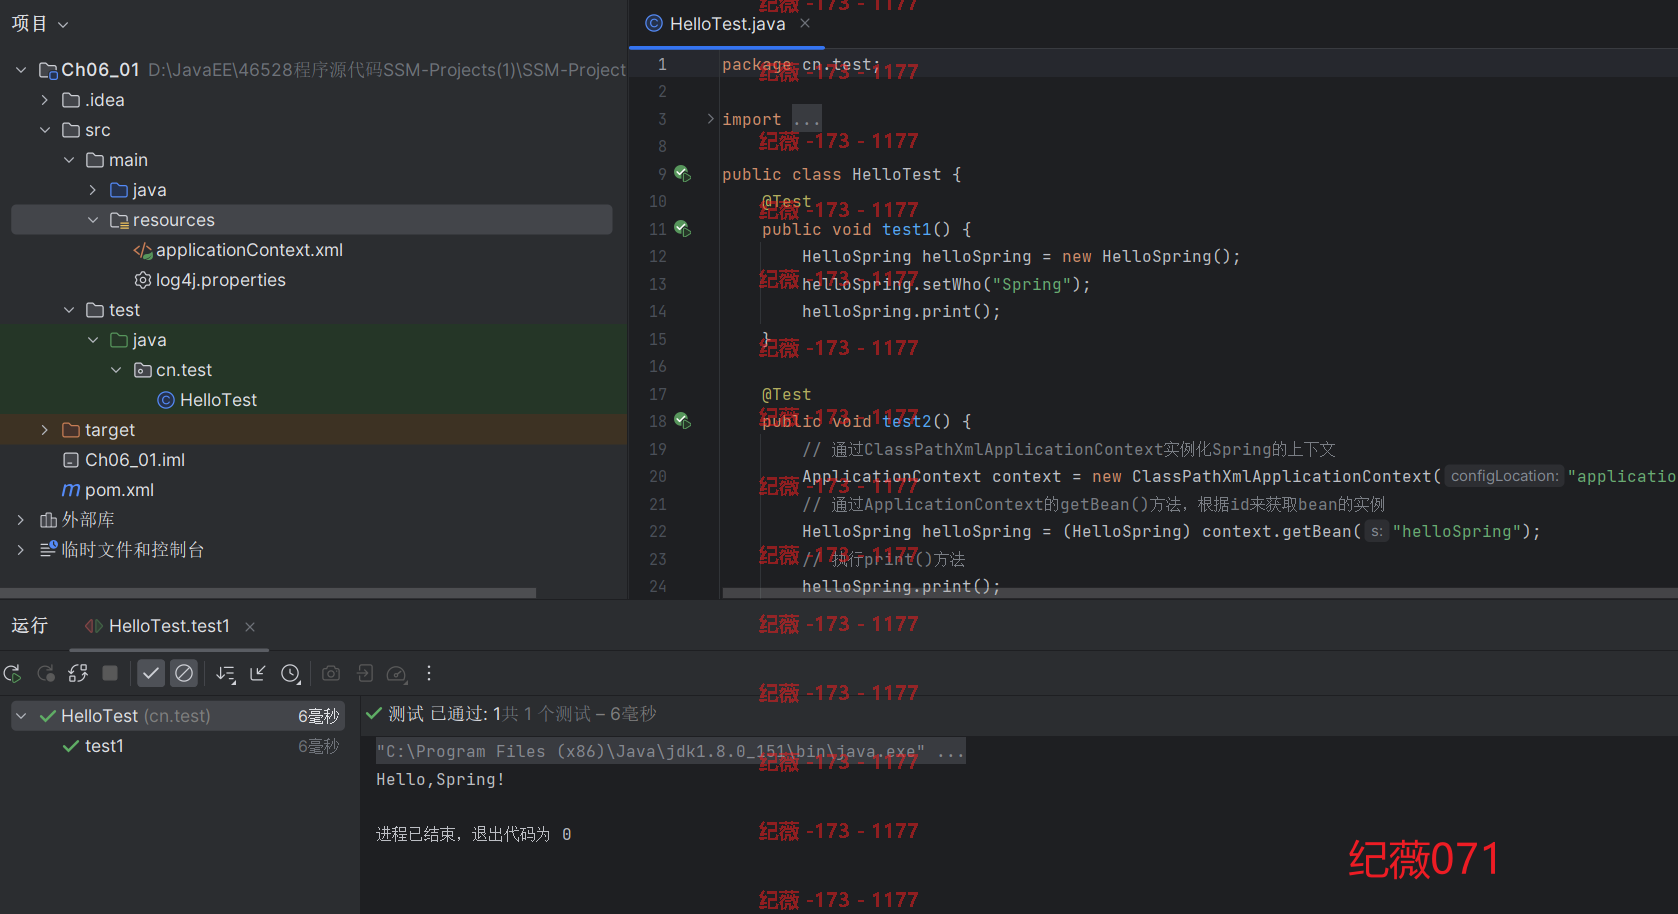1678x914 pixels.
Task: Expand the folded import statement
Action: [711, 119]
